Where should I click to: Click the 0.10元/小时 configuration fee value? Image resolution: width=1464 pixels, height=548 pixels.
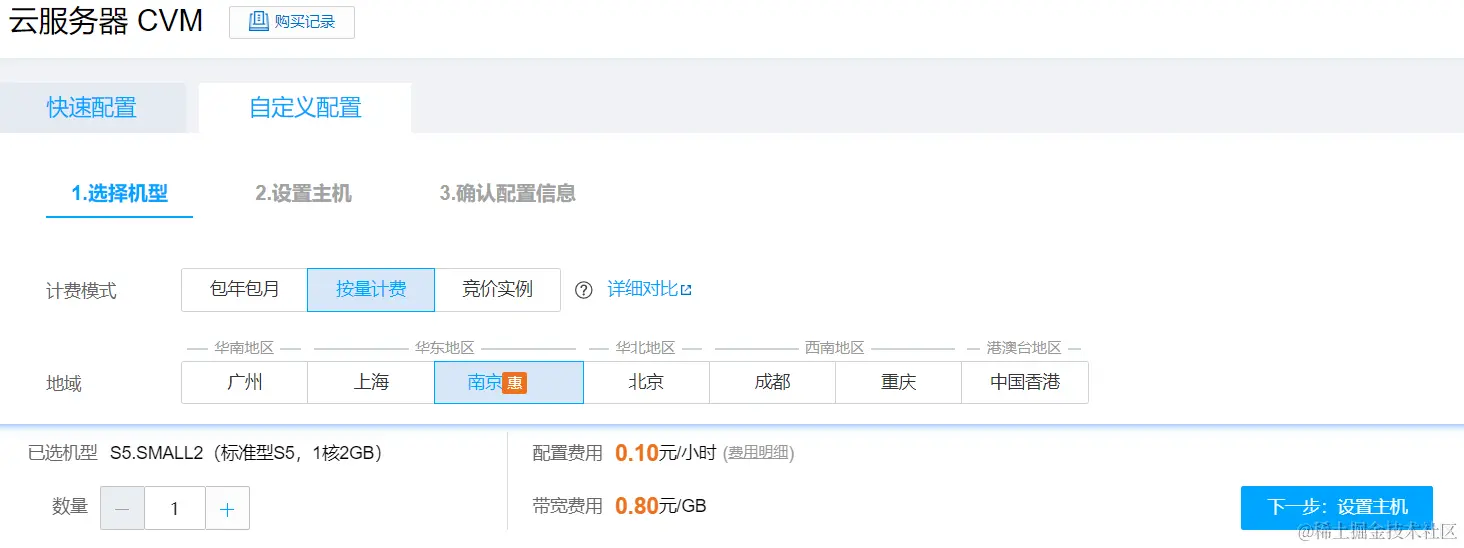coord(666,453)
